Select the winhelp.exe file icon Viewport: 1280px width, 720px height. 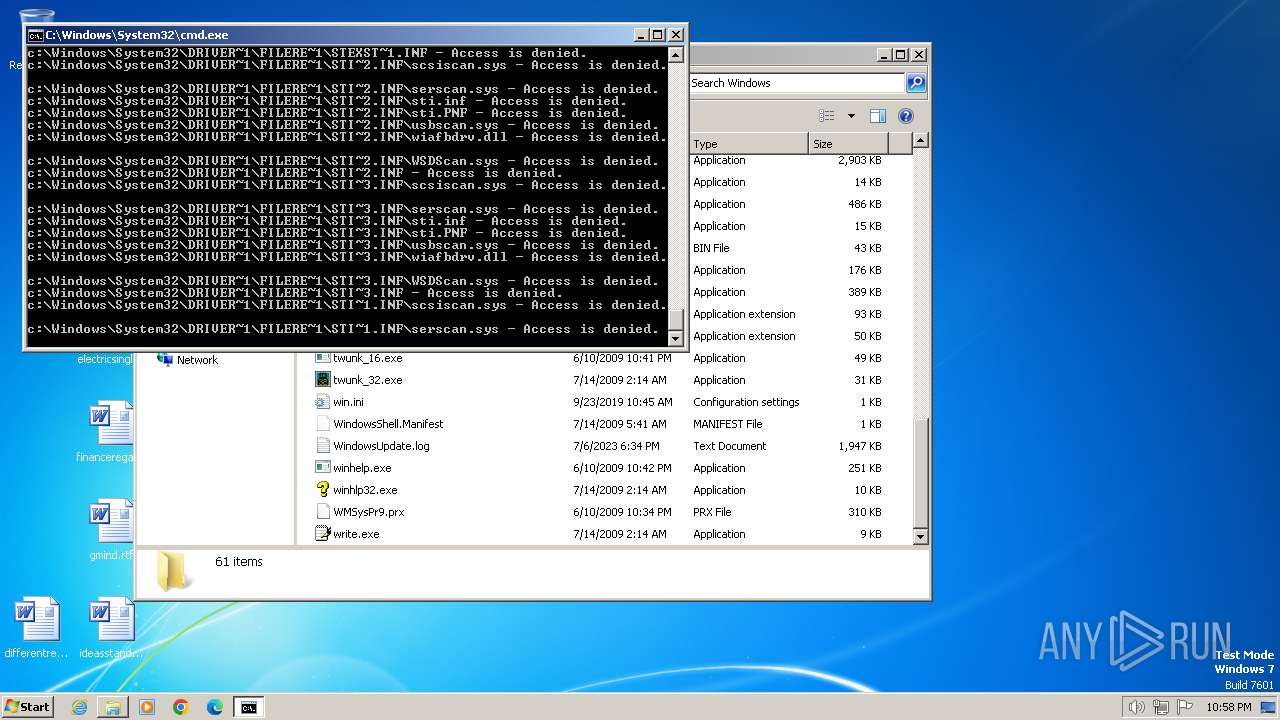(322, 468)
